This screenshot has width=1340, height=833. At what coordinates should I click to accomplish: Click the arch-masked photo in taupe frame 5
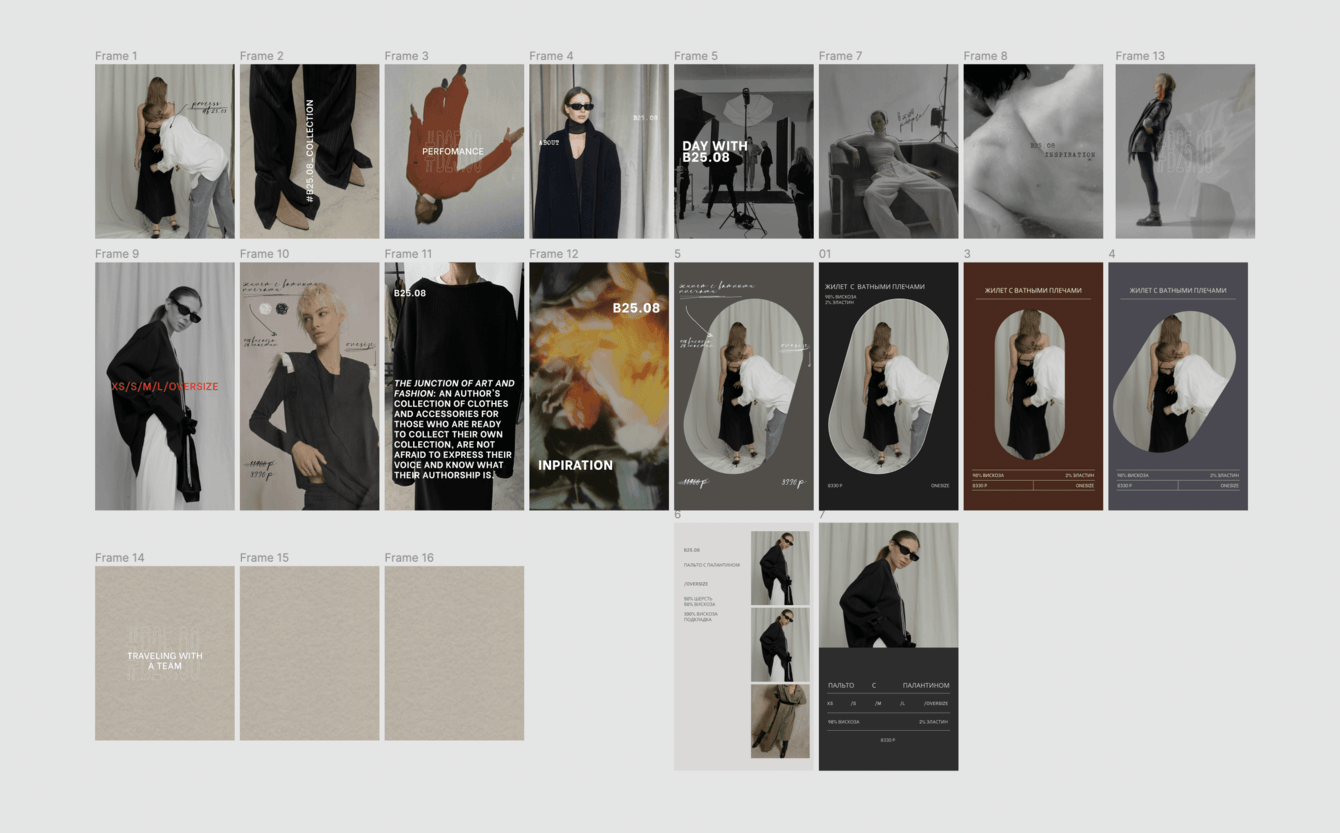(x=743, y=385)
